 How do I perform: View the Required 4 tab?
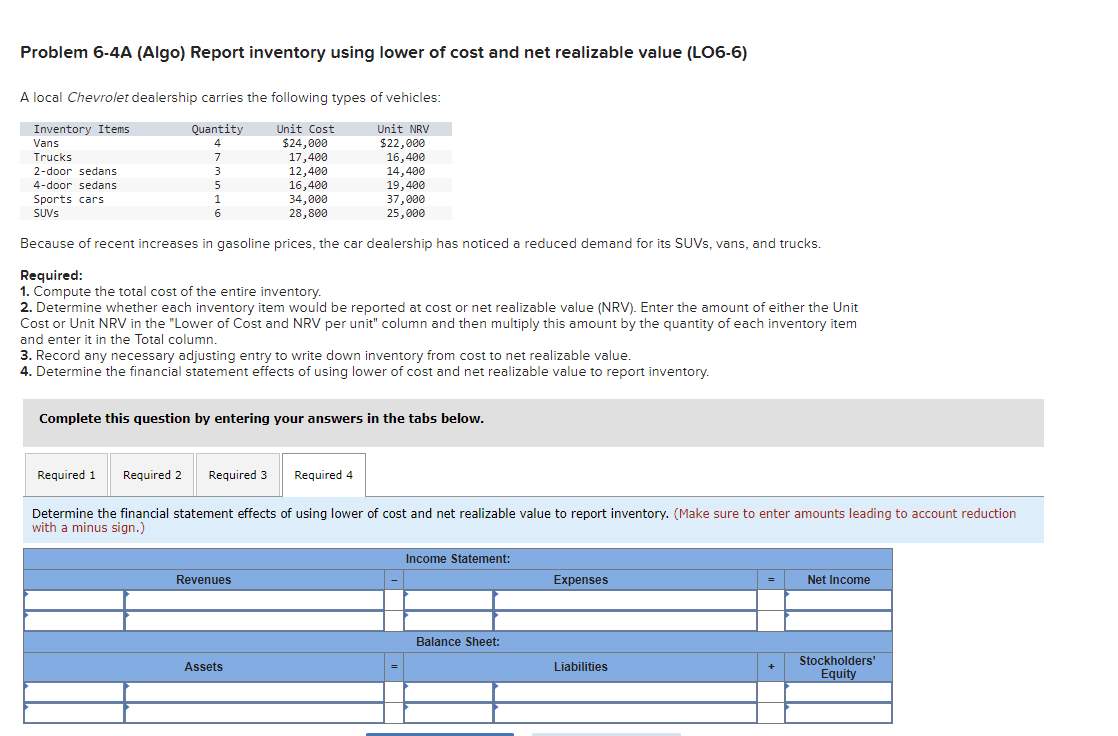point(324,475)
